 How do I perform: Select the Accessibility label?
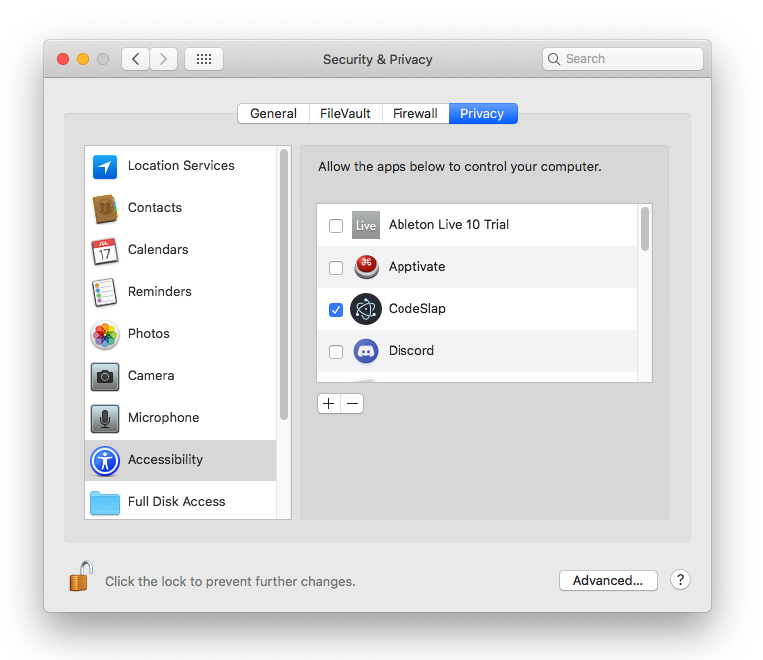(165, 459)
